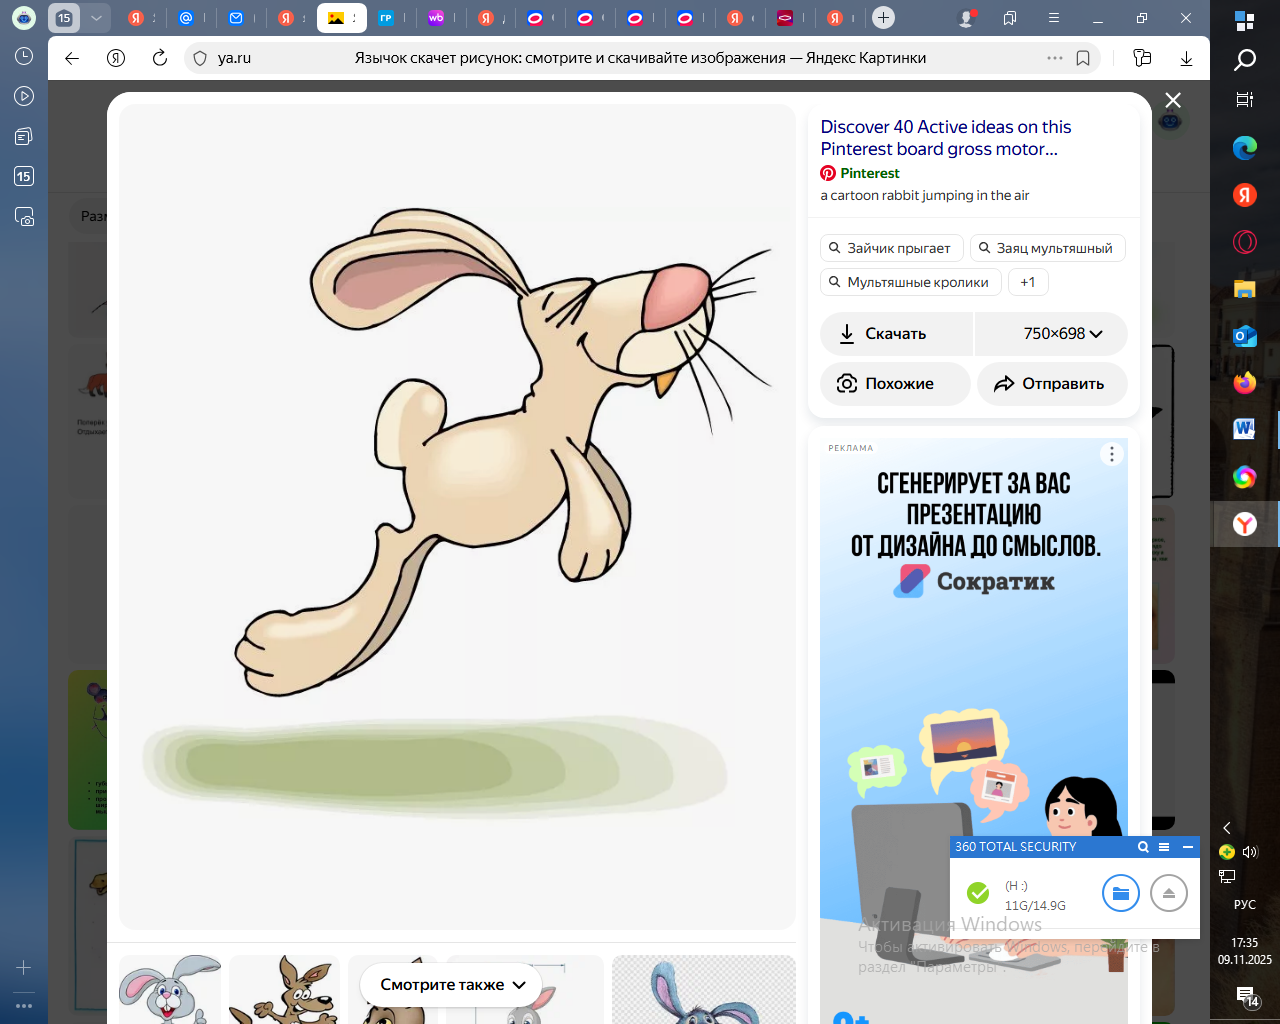This screenshot has width=1280, height=1024.
Task: Open the ad's three-dot options menu
Action: (x=1111, y=455)
